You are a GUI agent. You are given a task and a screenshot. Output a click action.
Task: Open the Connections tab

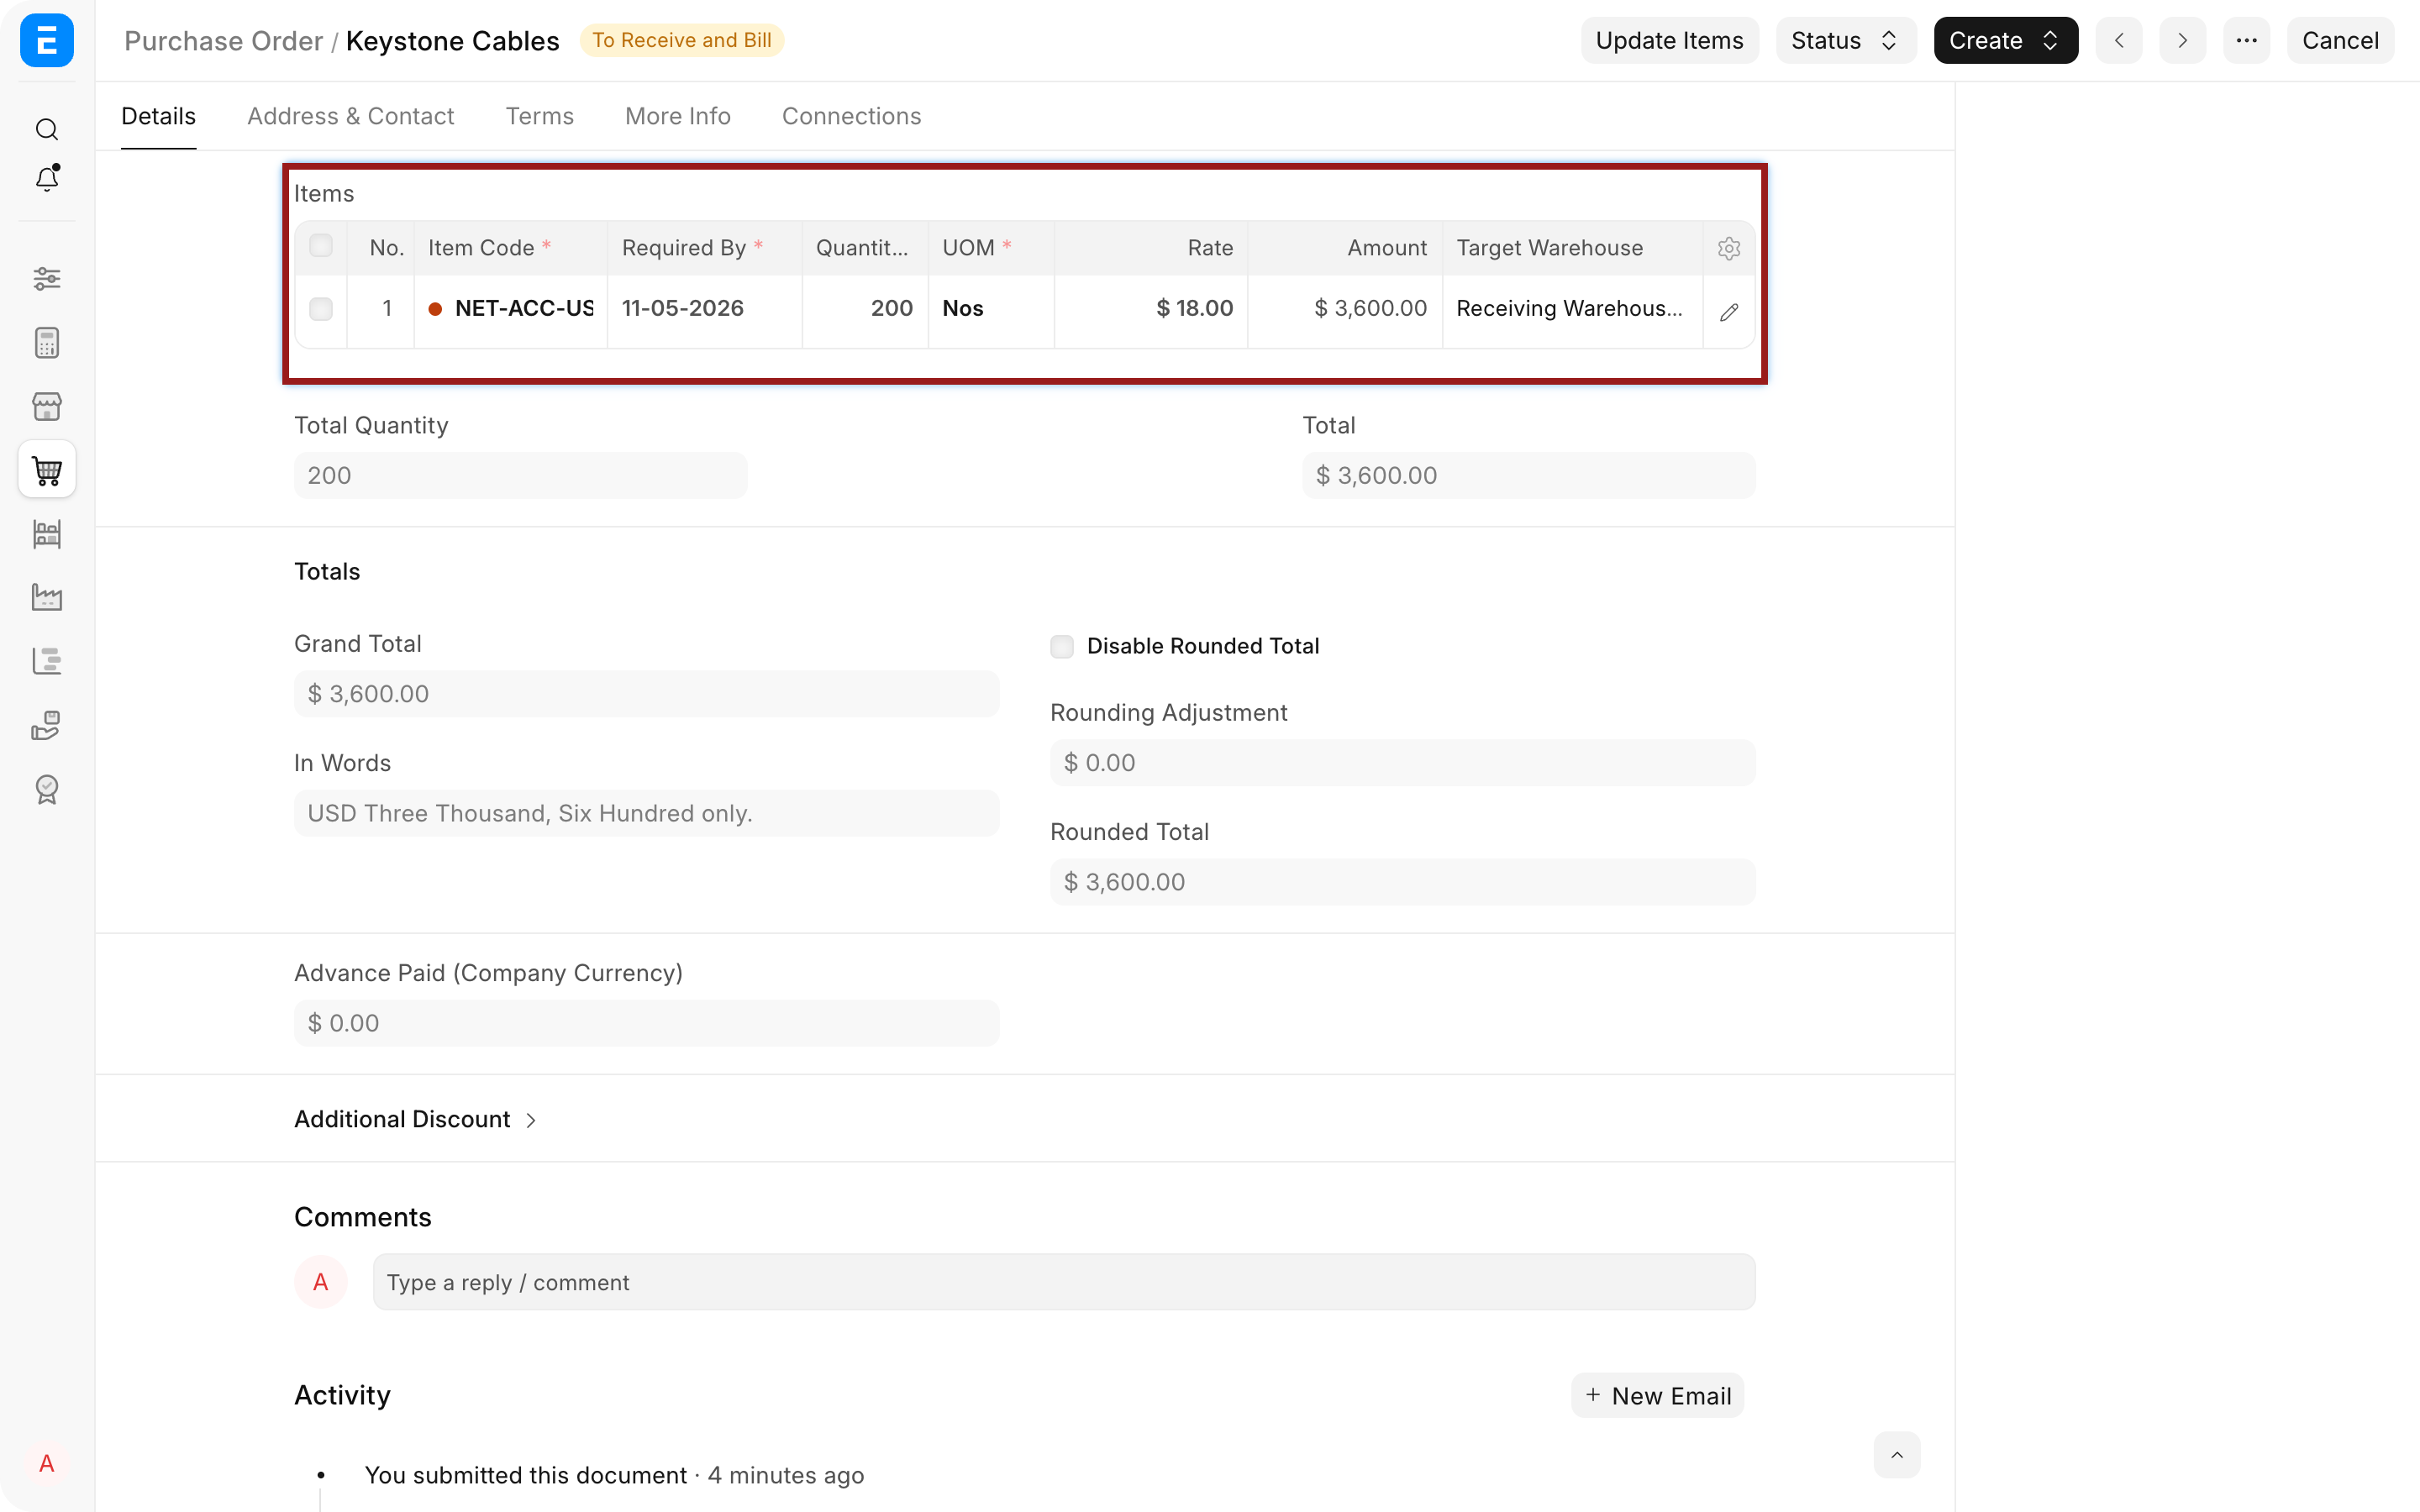[851, 116]
